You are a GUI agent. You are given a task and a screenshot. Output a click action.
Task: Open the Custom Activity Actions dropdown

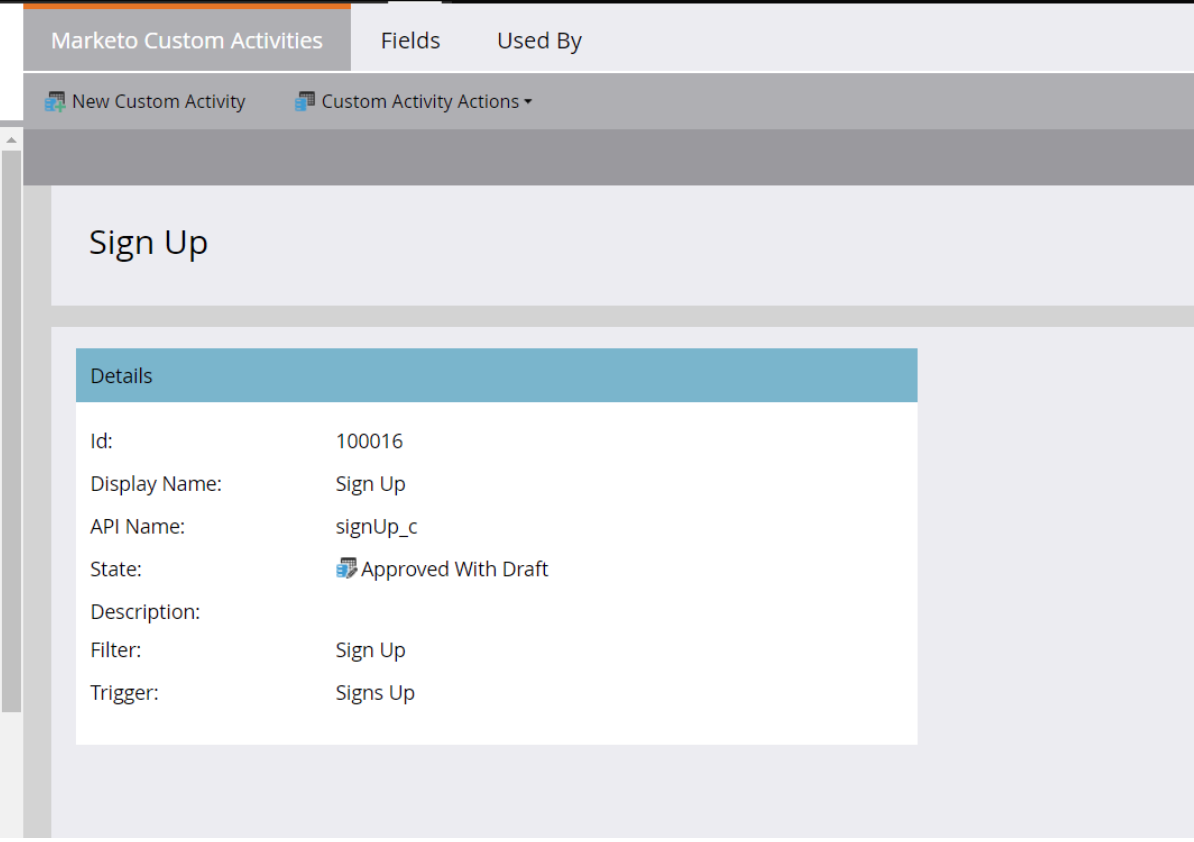pyautogui.click(x=420, y=100)
